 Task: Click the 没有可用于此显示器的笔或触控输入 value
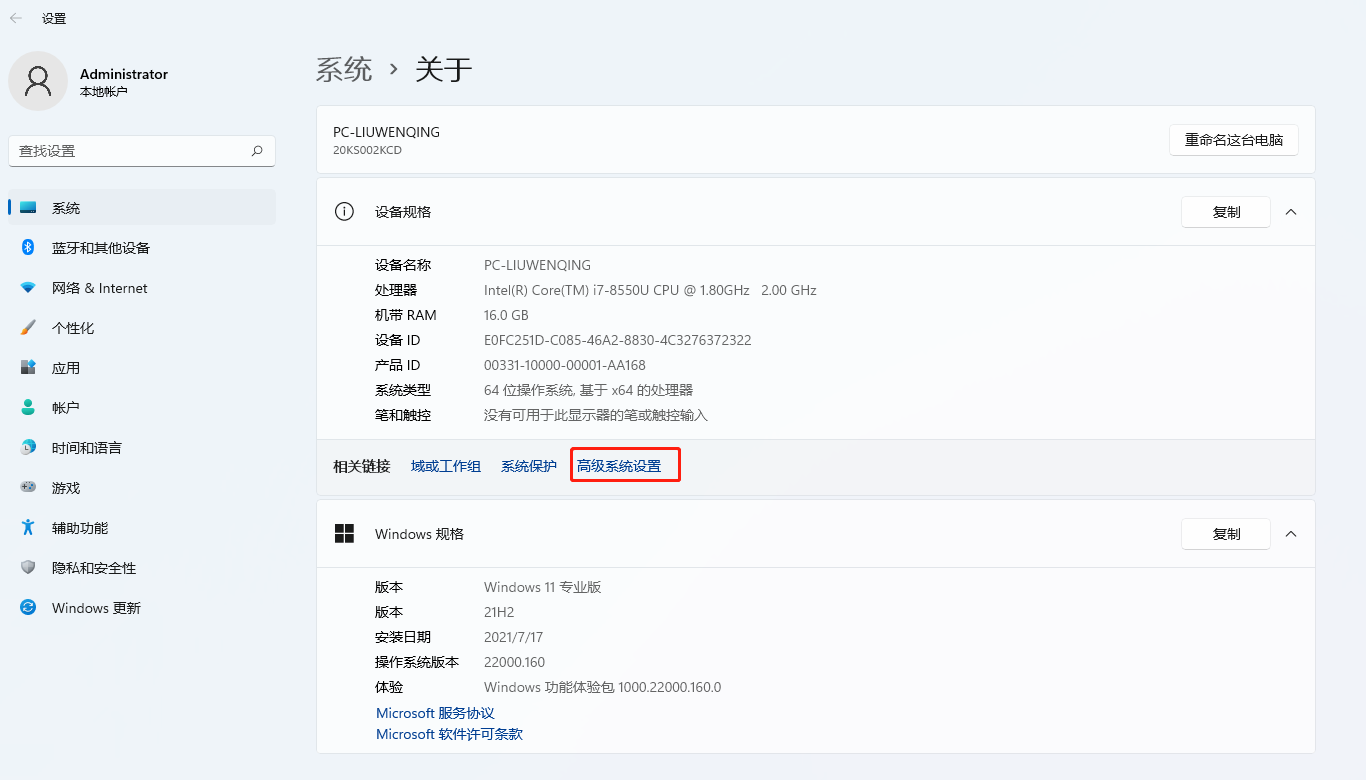(x=596, y=415)
